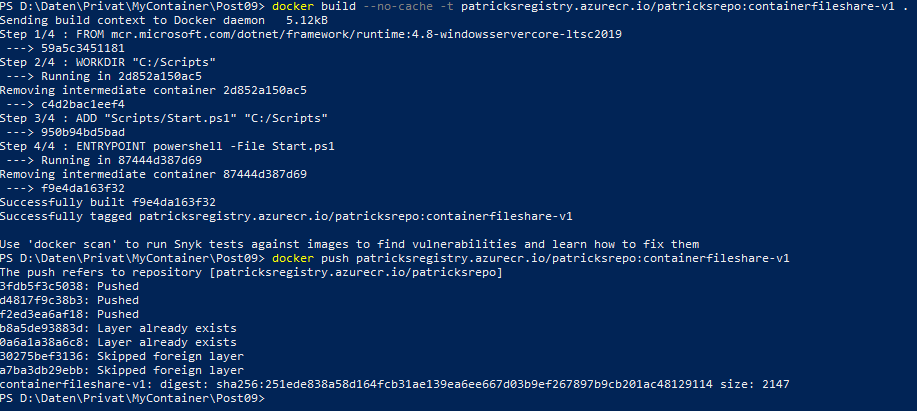This screenshot has height=411, width=917.
Task: Click the b8a5de93883d Layer already exists line
Action: tap(119, 329)
